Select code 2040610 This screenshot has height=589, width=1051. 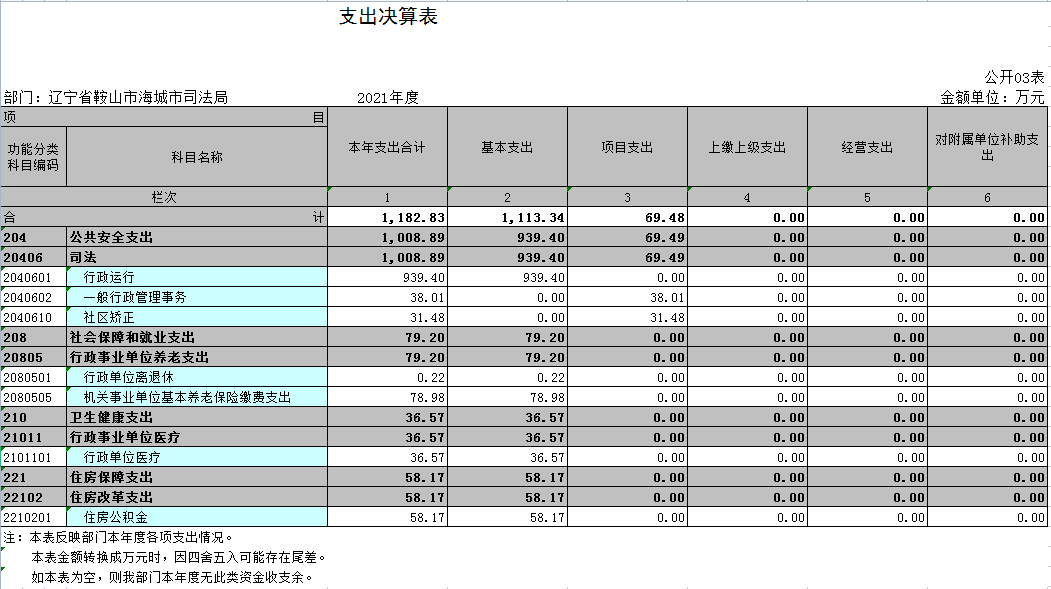(34, 318)
